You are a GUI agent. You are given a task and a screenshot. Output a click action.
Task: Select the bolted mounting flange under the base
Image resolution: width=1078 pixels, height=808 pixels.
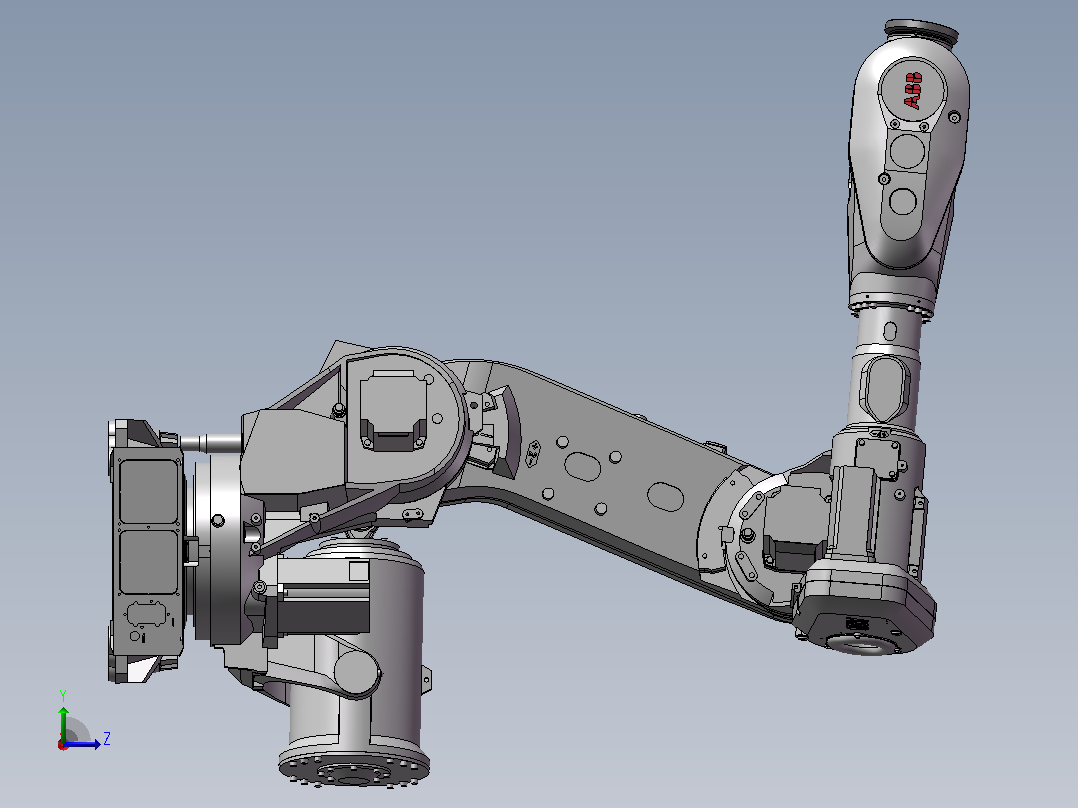[354, 766]
